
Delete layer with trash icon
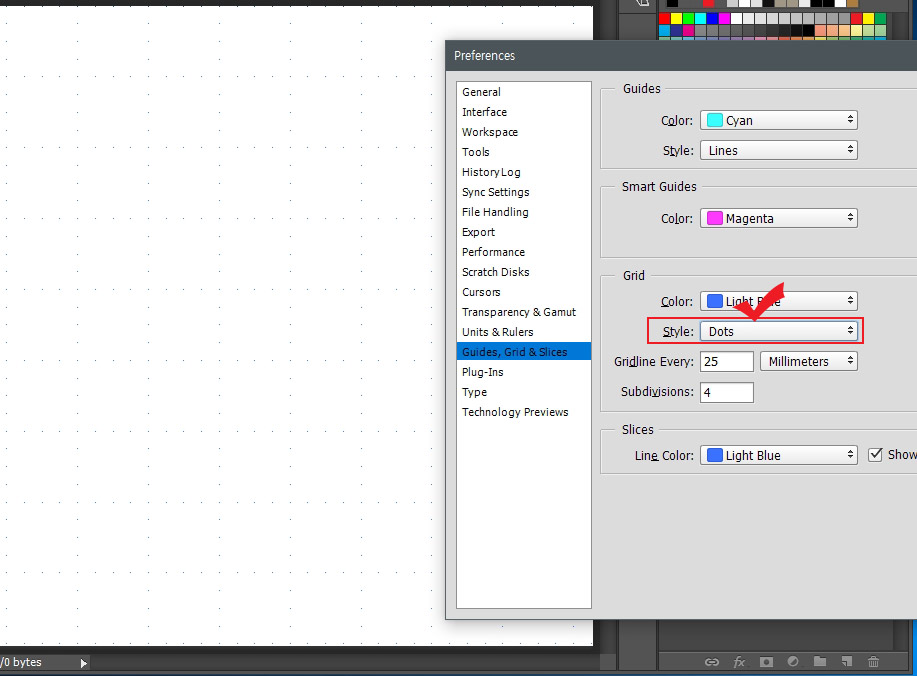873,661
